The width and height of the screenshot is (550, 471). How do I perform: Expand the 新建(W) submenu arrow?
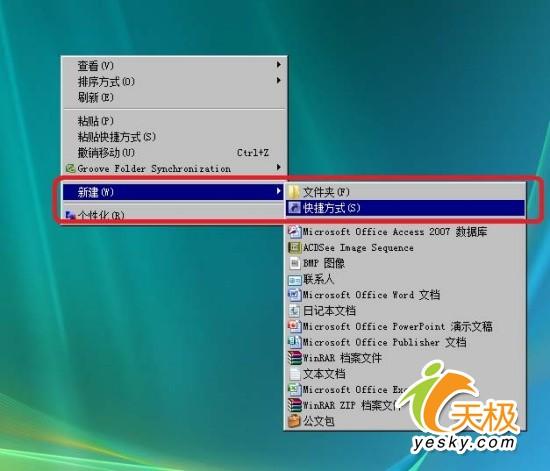[279, 191]
